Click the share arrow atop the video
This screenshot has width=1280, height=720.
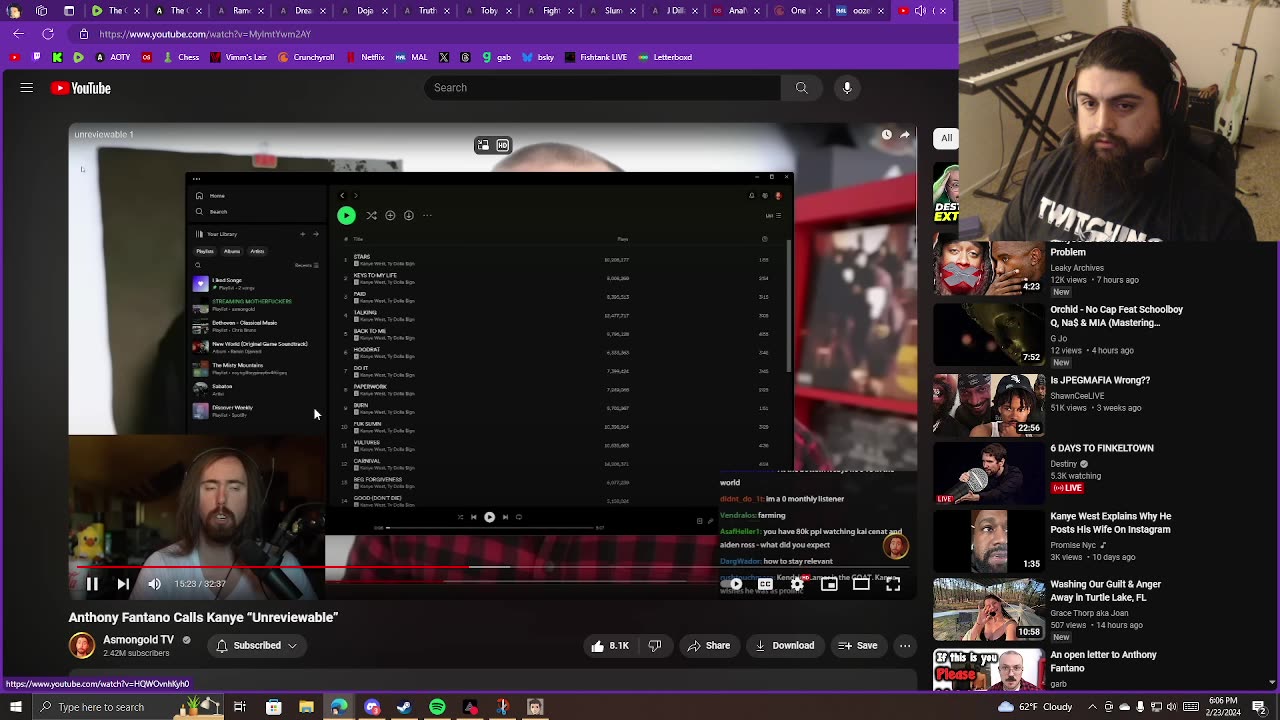905,135
